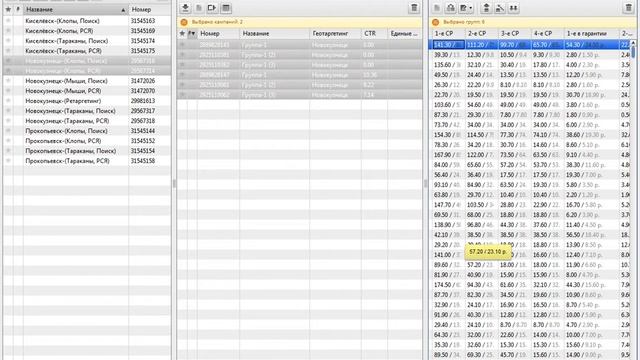The image size is (640, 360).
Task: Click the bid wizard icon in phrases toolbar
Action: pos(500,8)
